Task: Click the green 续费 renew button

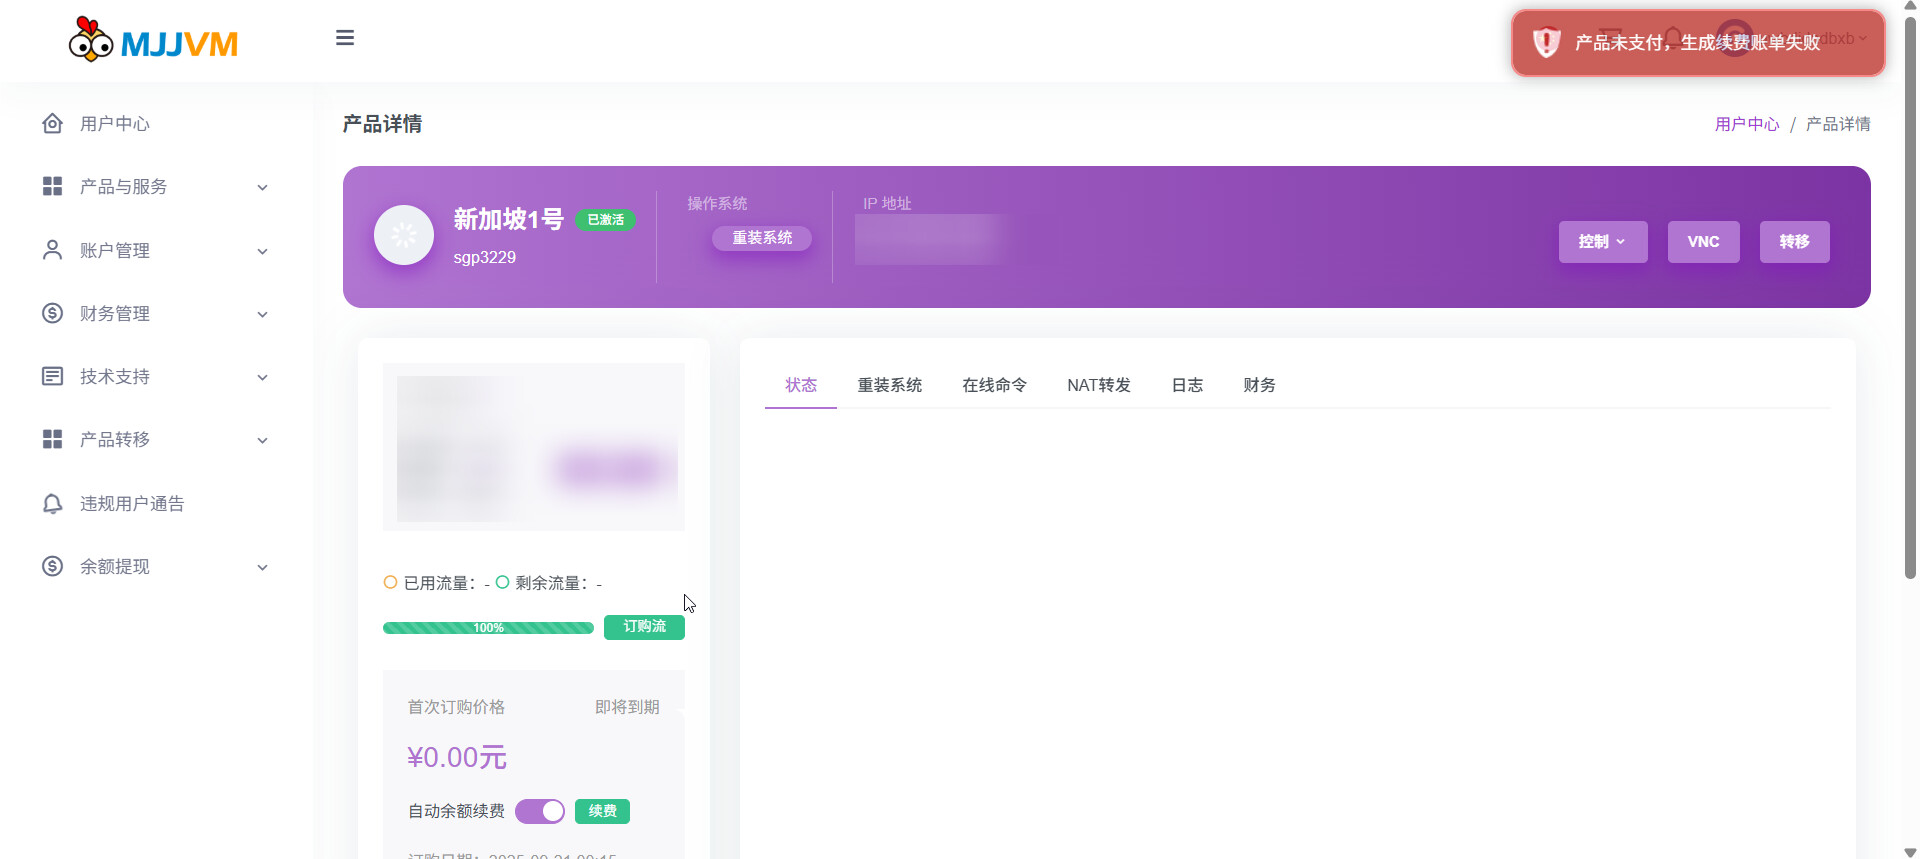Action: 602,811
